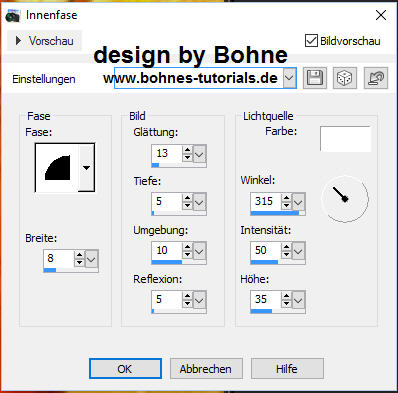Click the reset to default settings icon
The height and width of the screenshot is (393, 398).
[x=376, y=78]
